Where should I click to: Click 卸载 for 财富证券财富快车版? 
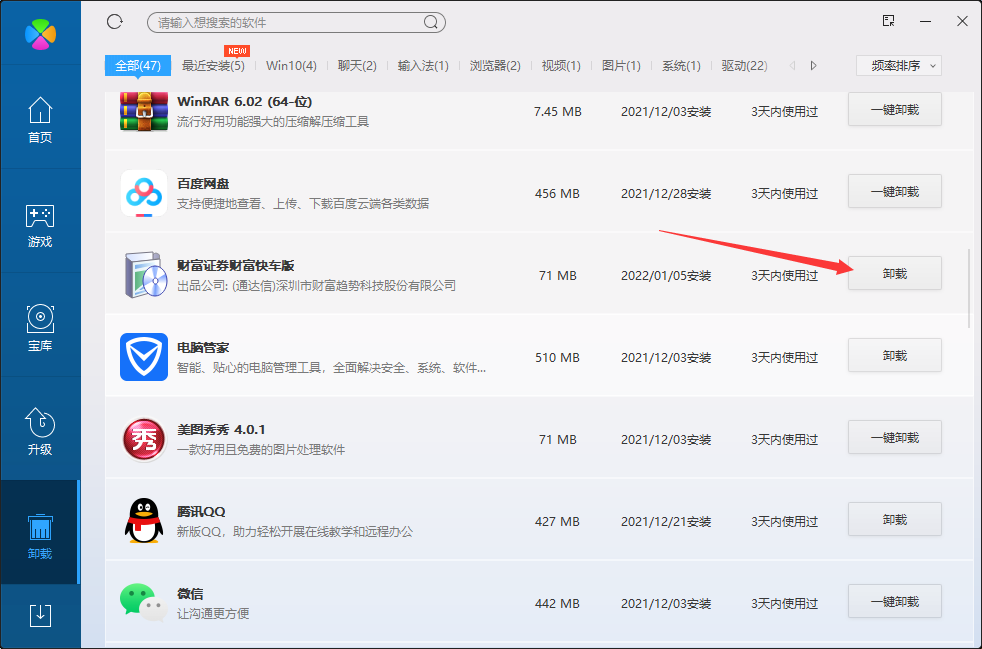895,273
